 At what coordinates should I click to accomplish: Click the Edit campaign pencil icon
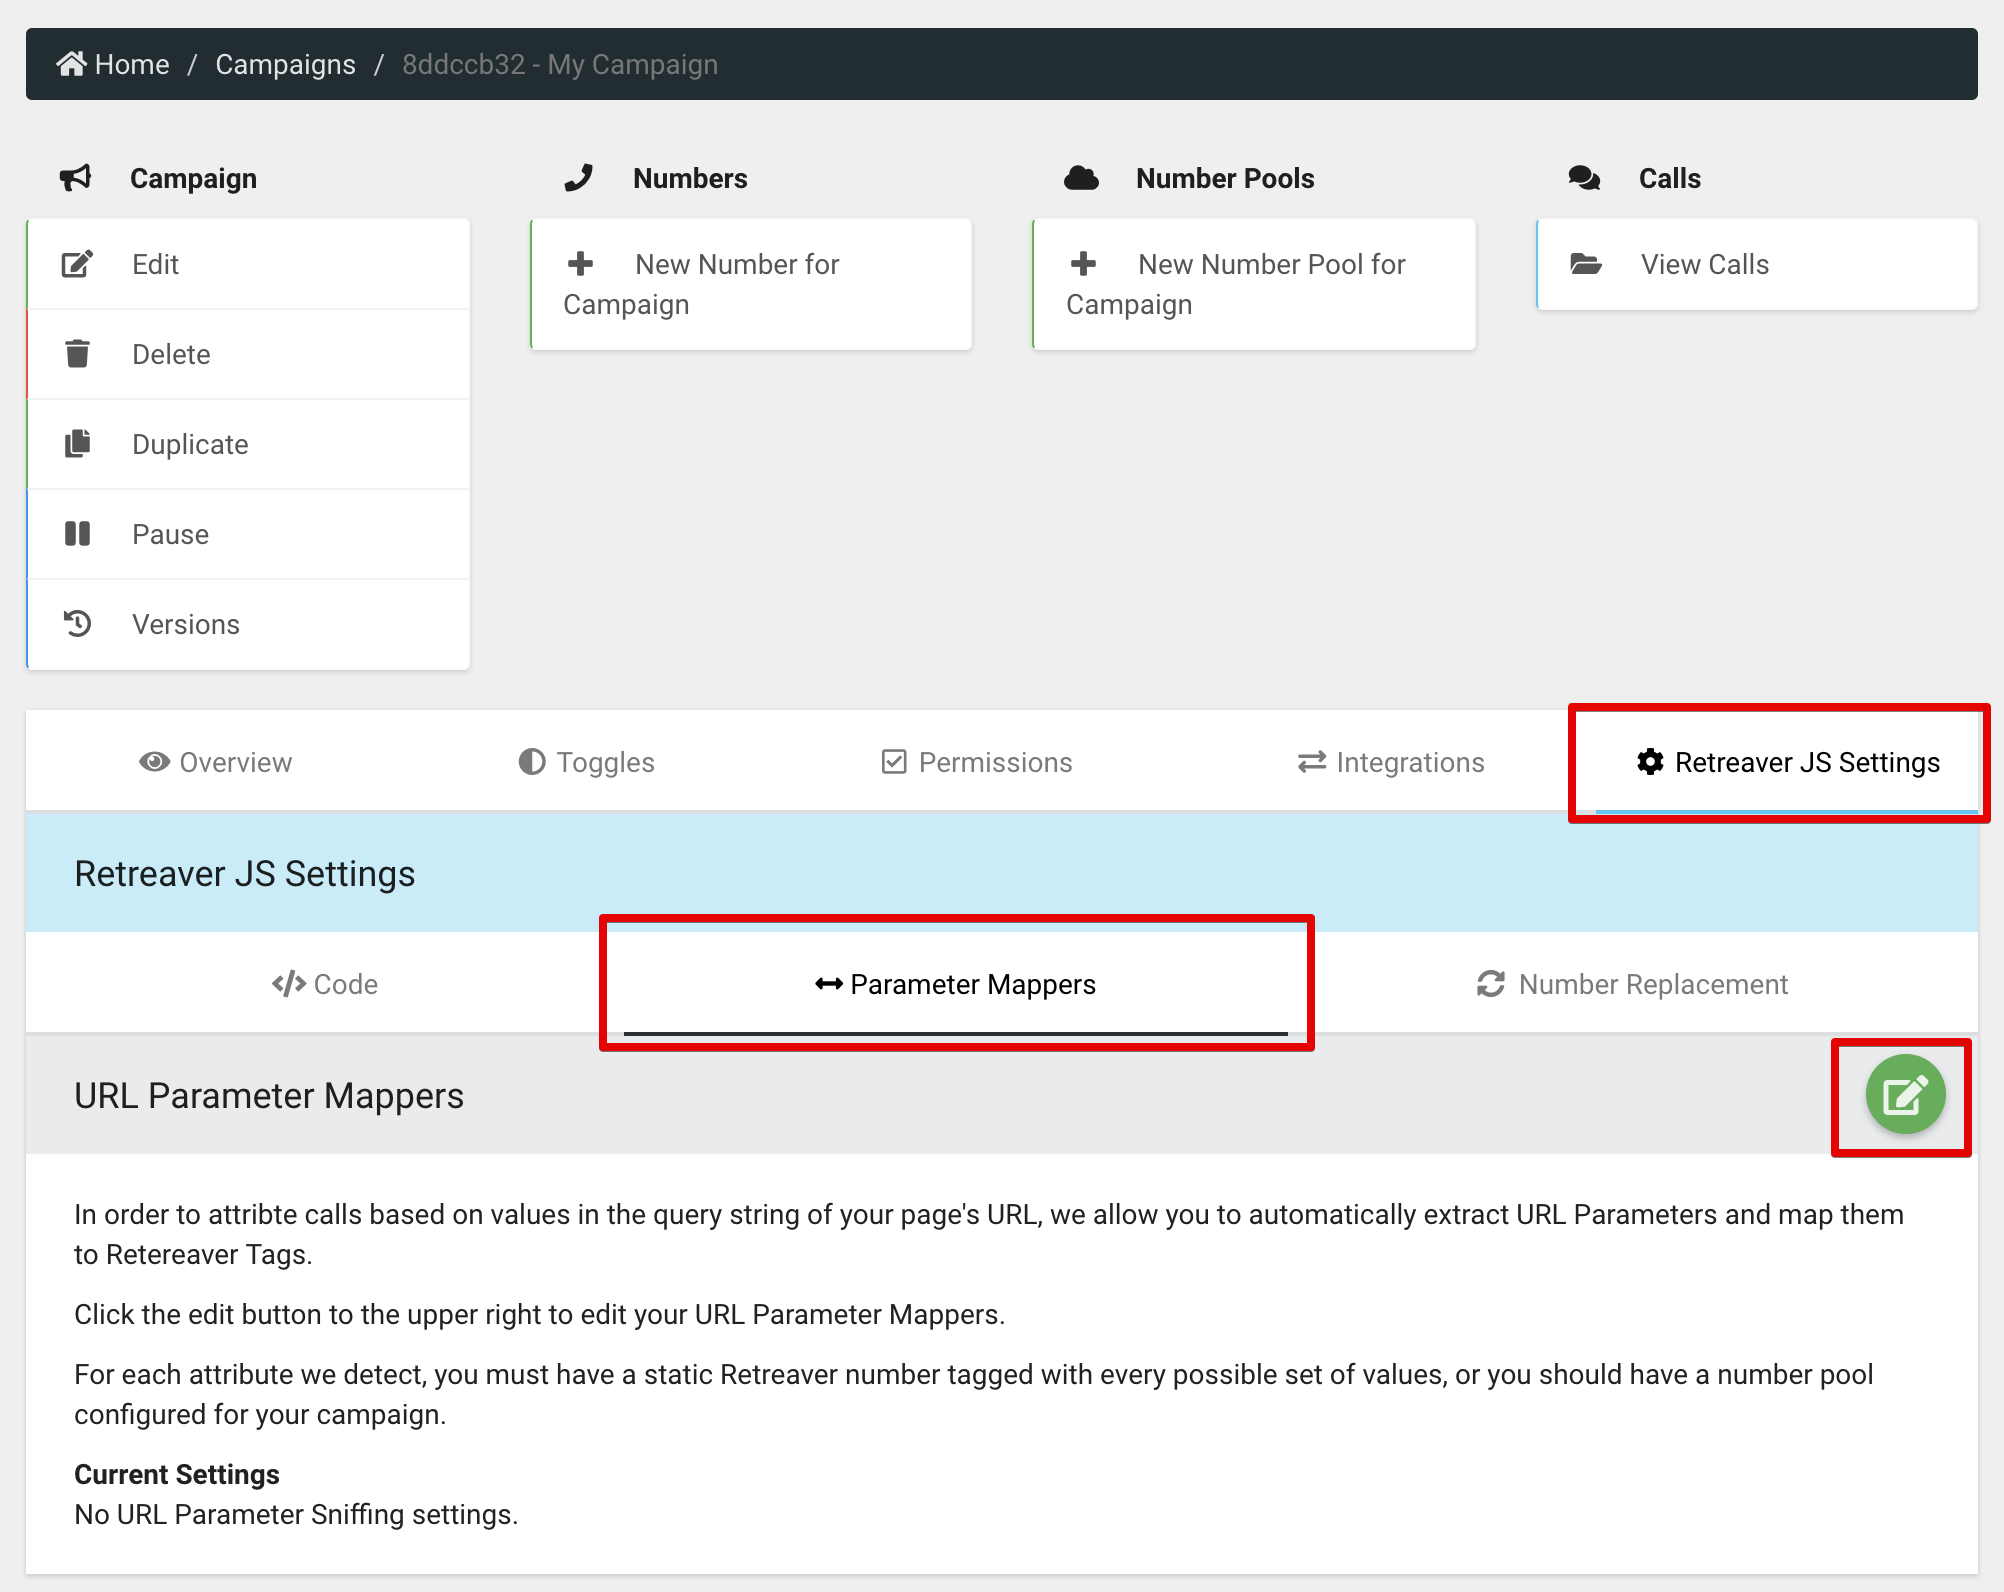[x=77, y=264]
